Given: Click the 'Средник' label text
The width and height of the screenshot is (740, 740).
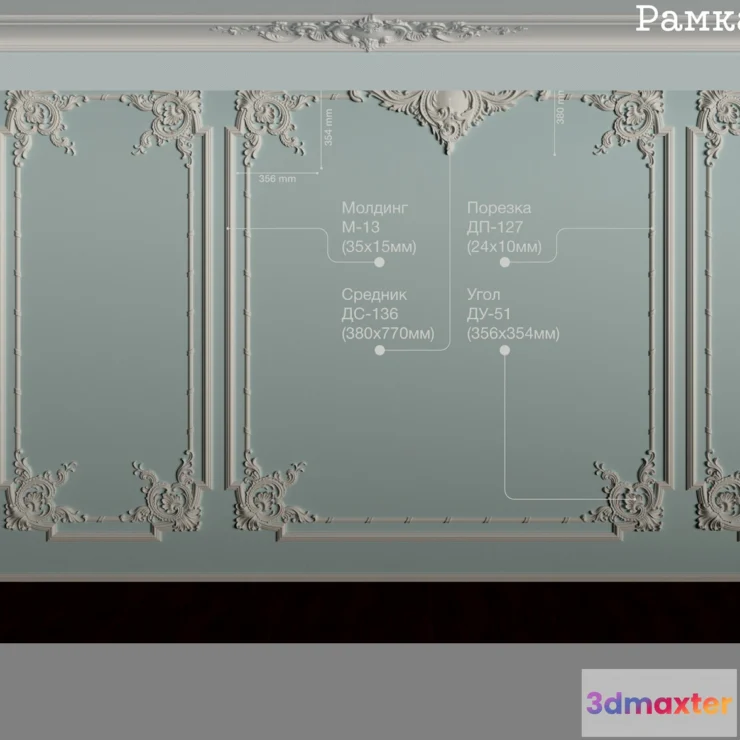Looking at the screenshot, I should pyautogui.click(x=374, y=294).
